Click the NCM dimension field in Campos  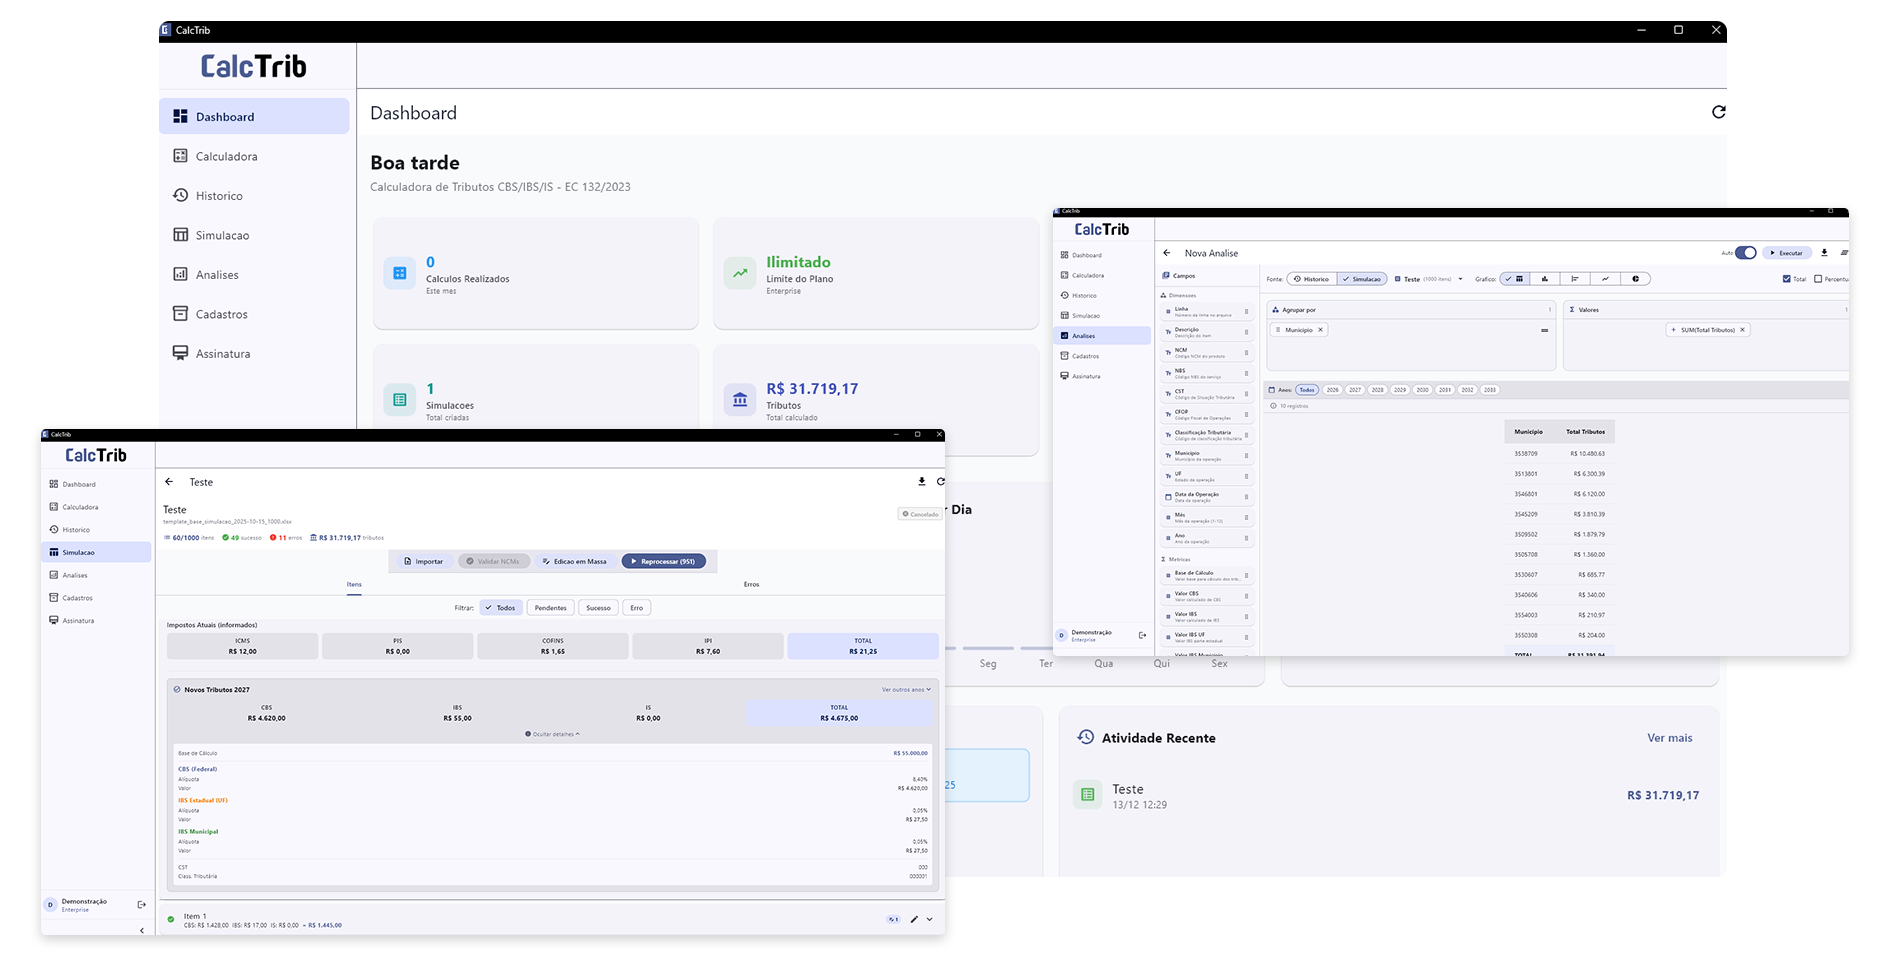(1207, 353)
